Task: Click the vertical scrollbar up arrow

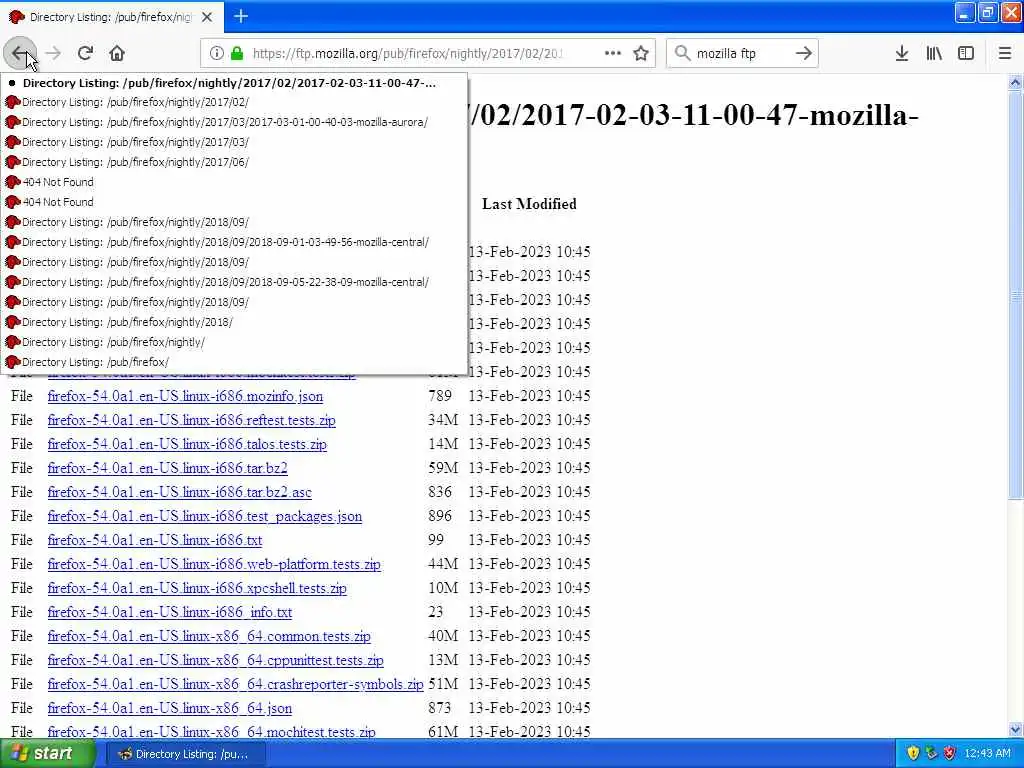Action: pyautogui.click(x=1015, y=82)
